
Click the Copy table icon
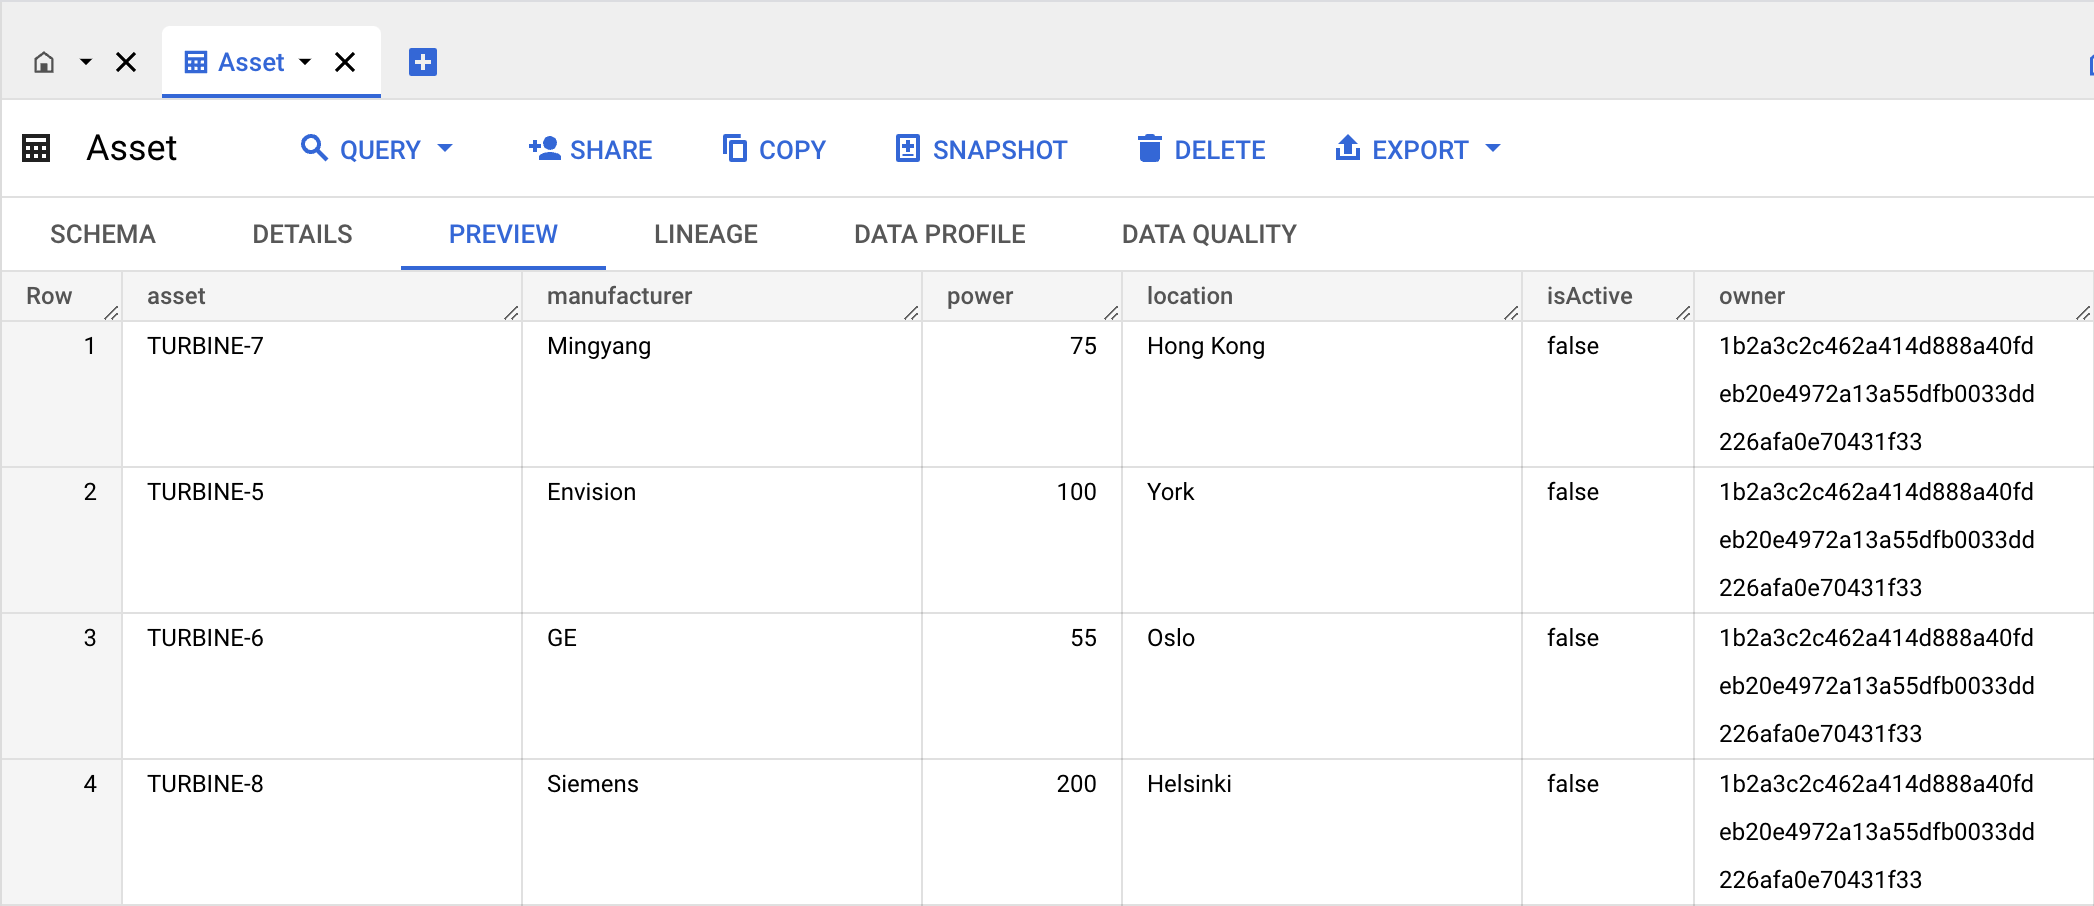(735, 149)
